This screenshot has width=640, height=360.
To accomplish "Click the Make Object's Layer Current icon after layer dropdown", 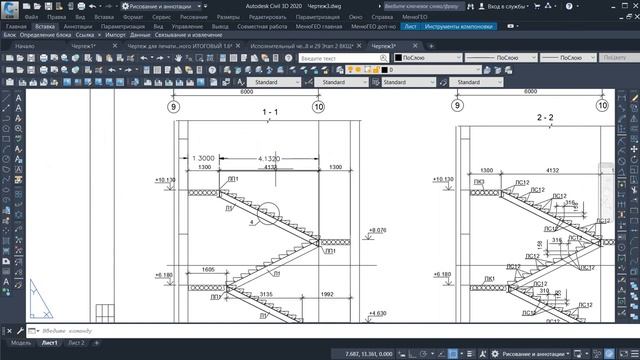I will click(x=487, y=70).
